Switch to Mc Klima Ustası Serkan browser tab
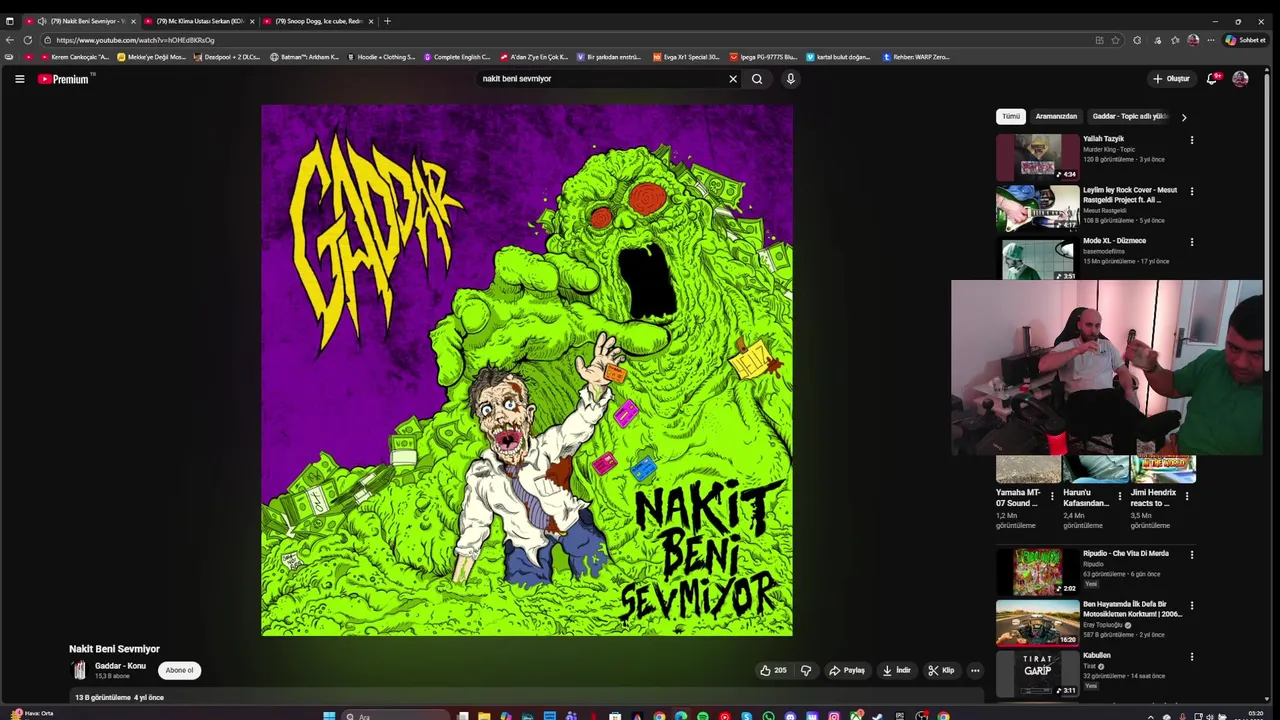 pos(198,21)
